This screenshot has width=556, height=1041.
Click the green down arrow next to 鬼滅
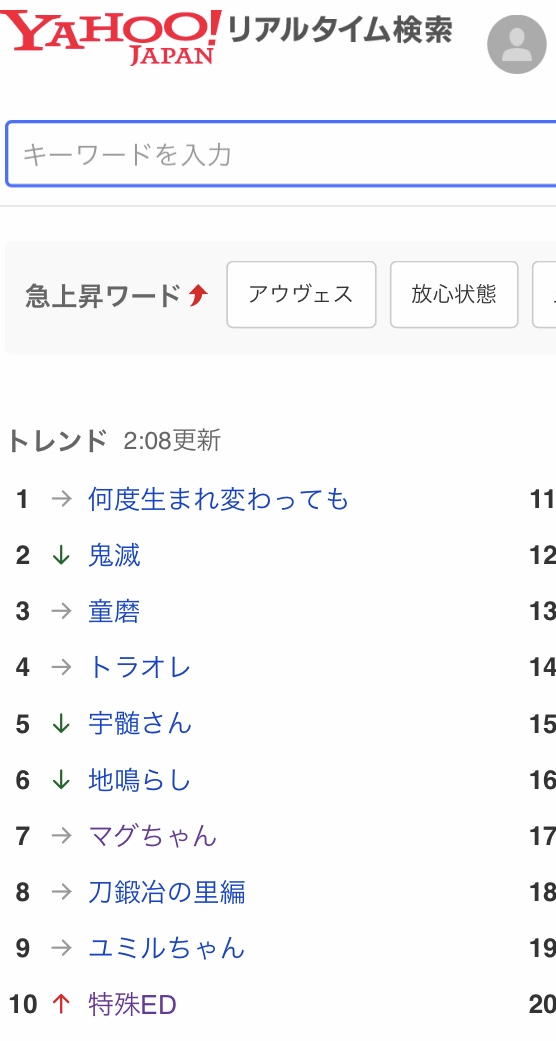(x=61, y=555)
